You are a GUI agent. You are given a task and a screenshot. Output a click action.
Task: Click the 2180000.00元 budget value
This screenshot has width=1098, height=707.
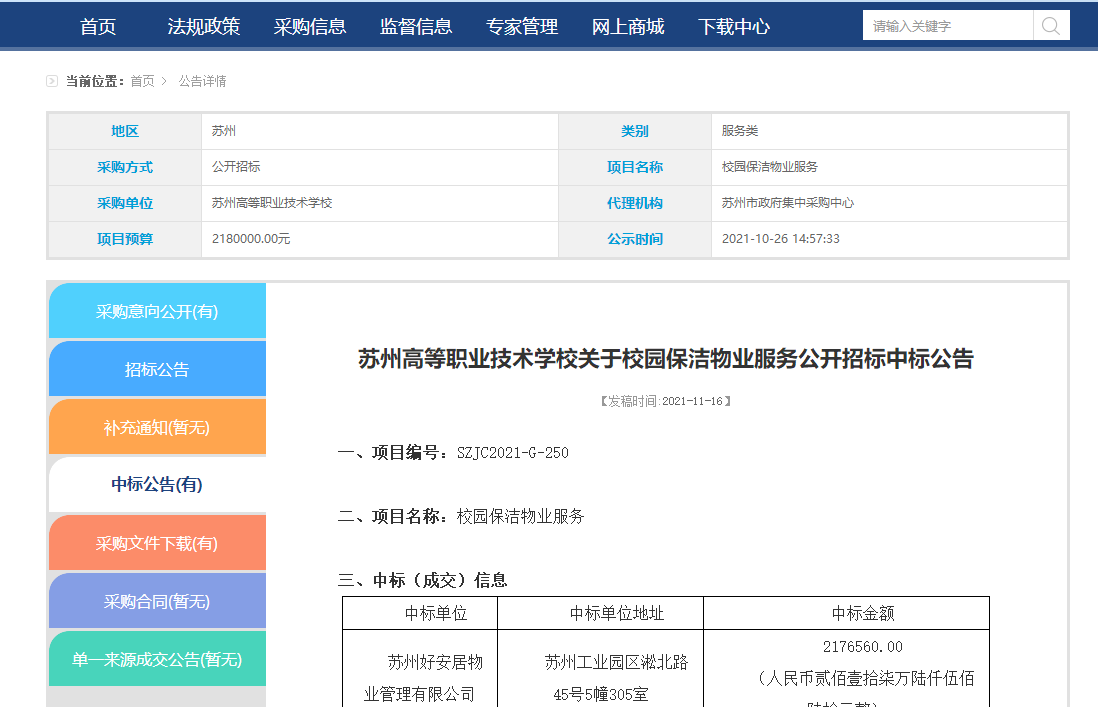[x=251, y=239]
